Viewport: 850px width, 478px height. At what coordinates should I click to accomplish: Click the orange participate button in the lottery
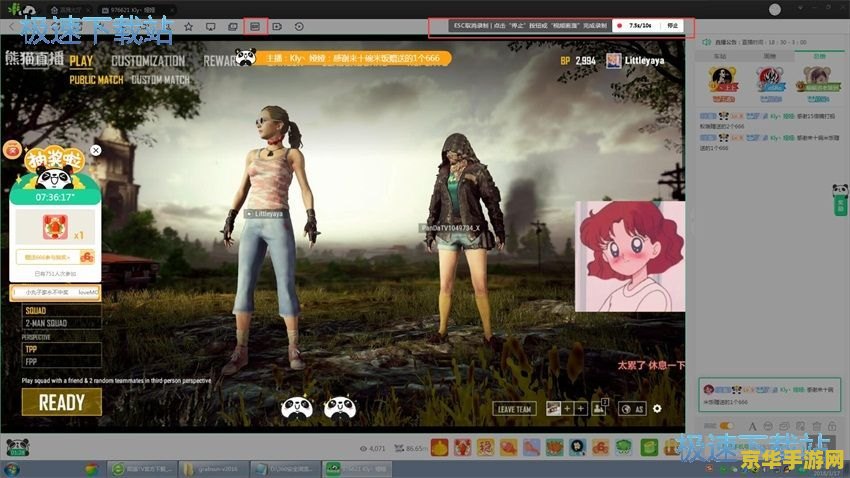55,257
